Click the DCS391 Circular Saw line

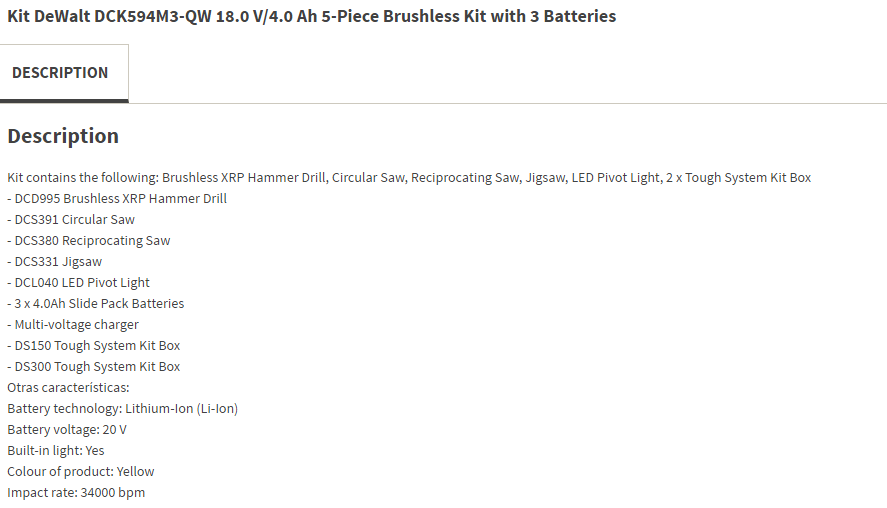tap(71, 220)
